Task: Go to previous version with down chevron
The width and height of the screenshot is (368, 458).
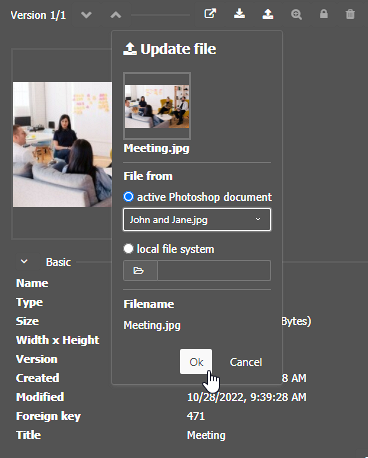Action: point(86,15)
